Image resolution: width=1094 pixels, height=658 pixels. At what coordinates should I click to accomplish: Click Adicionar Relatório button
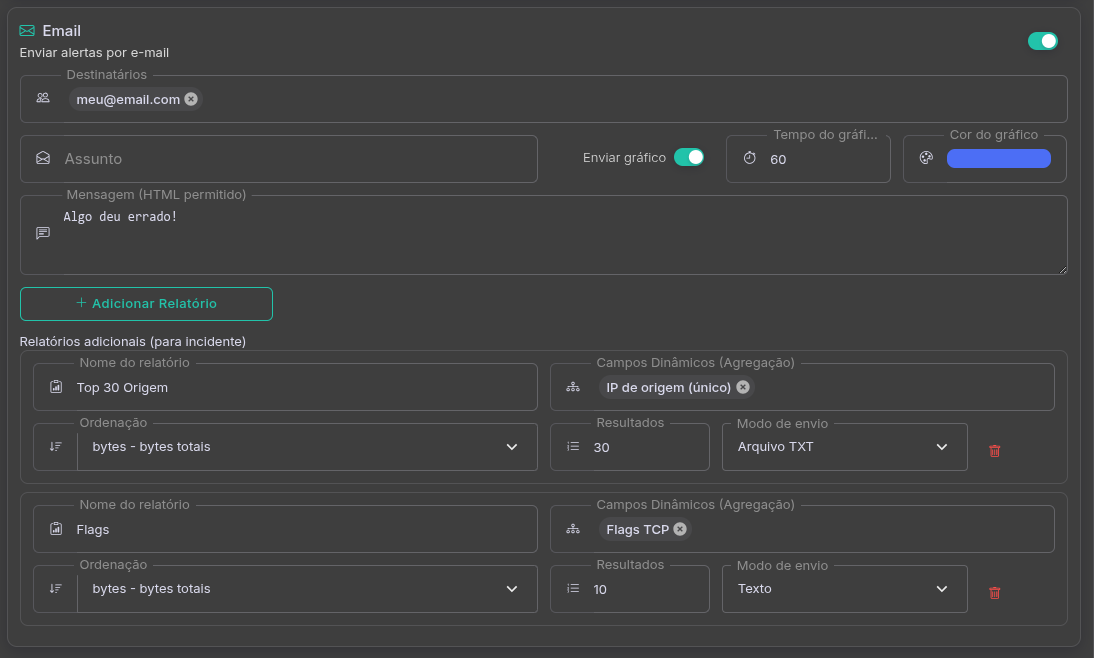pyautogui.click(x=146, y=304)
